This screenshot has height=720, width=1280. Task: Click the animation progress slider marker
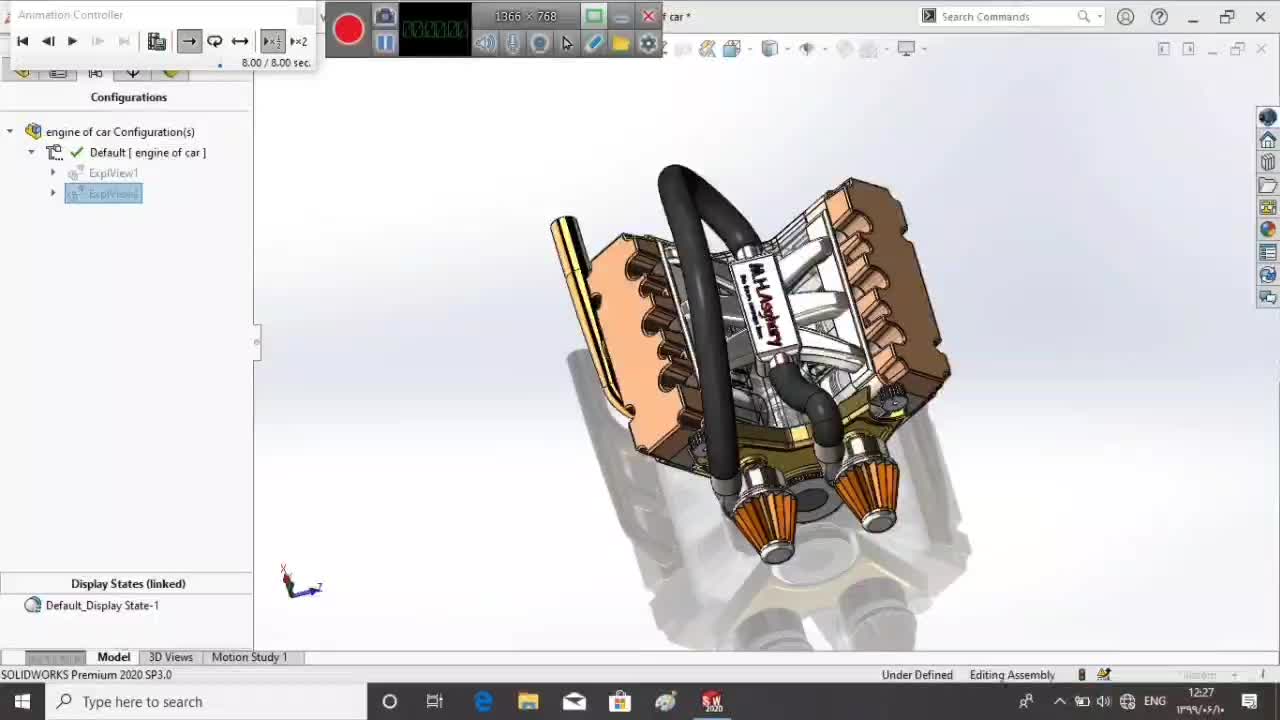pyautogui.click(x=220, y=66)
